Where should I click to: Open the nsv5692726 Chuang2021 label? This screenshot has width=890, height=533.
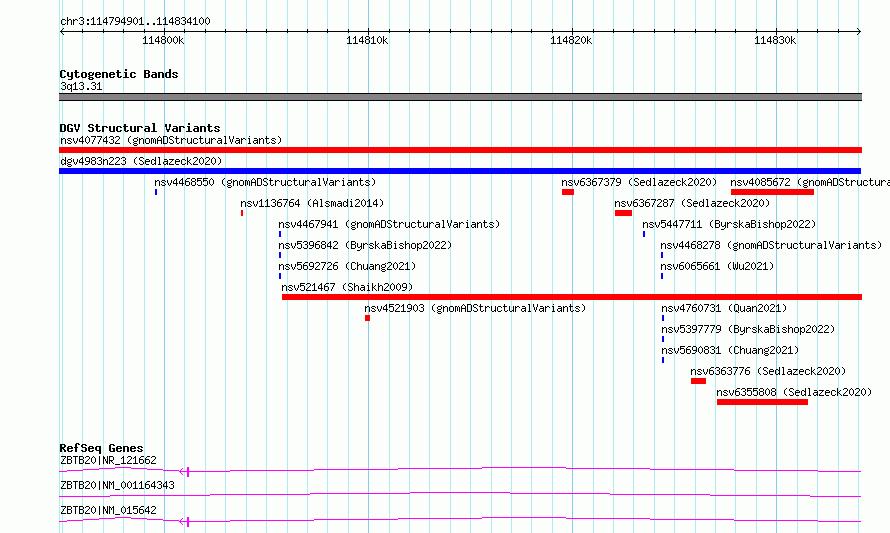coord(347,266)
